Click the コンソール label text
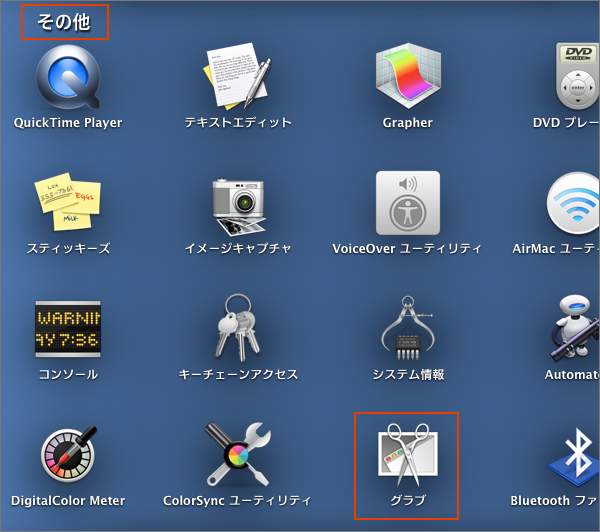The width and height of the screenshot is (600, 532). point(68,374)
